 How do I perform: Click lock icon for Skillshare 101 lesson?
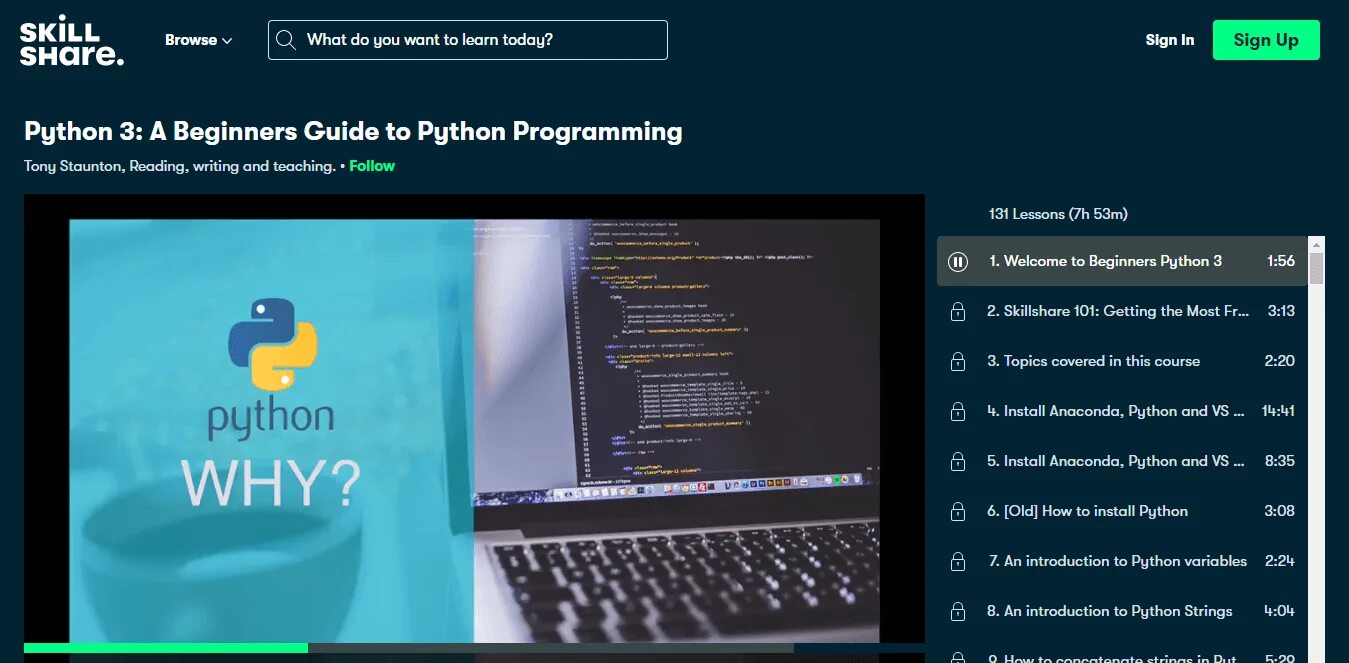click(957, 312)
